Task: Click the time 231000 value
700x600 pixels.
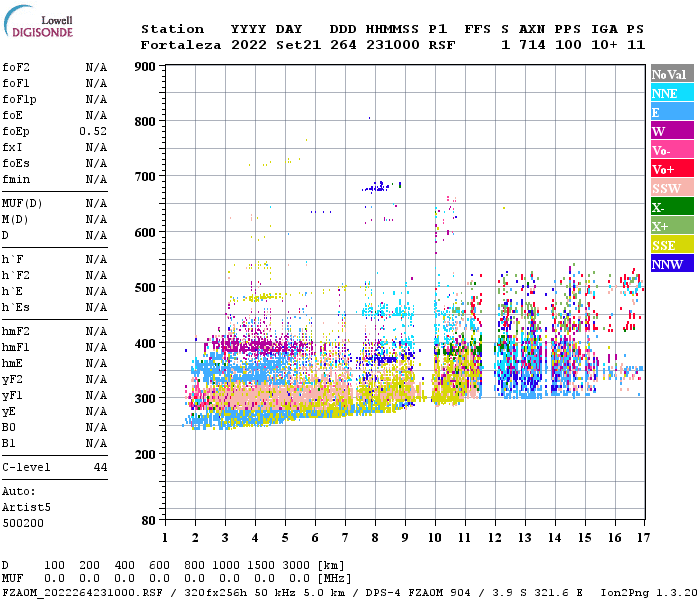Action: click(x=393, y=45)
